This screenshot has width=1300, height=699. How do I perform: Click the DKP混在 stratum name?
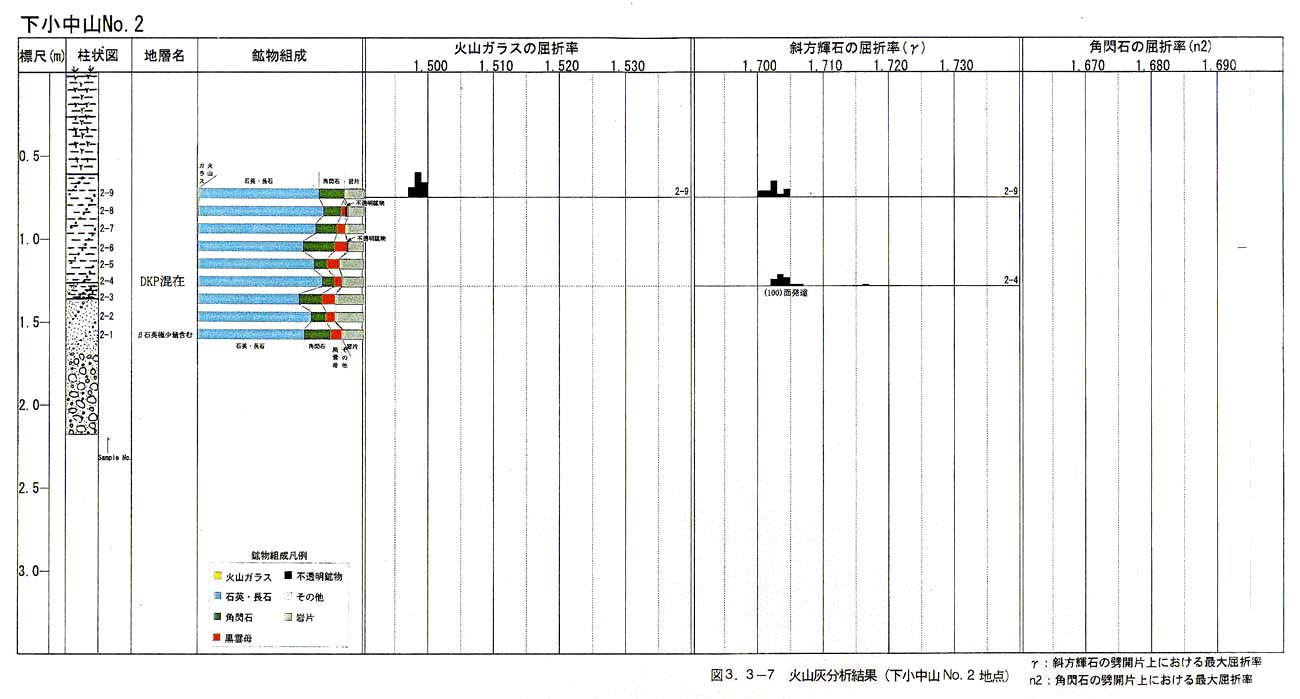pyautogui.click(x=163, y=282)
